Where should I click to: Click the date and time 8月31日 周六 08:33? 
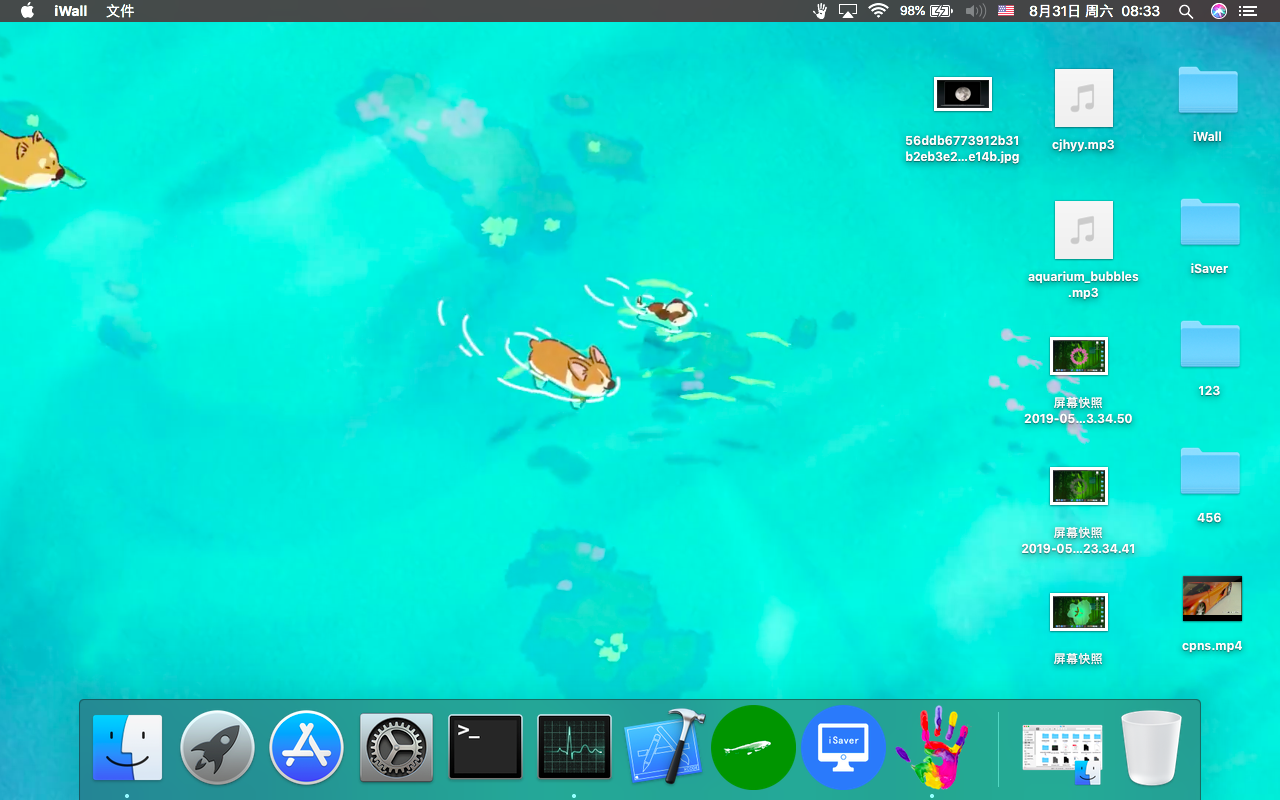tap(1094, 11)
